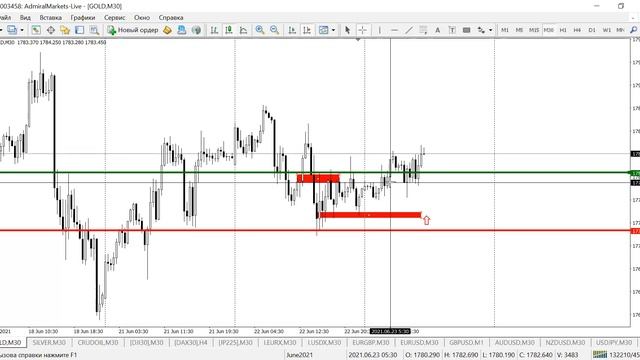Click the Новый ордер button

[x=133, y=30]
